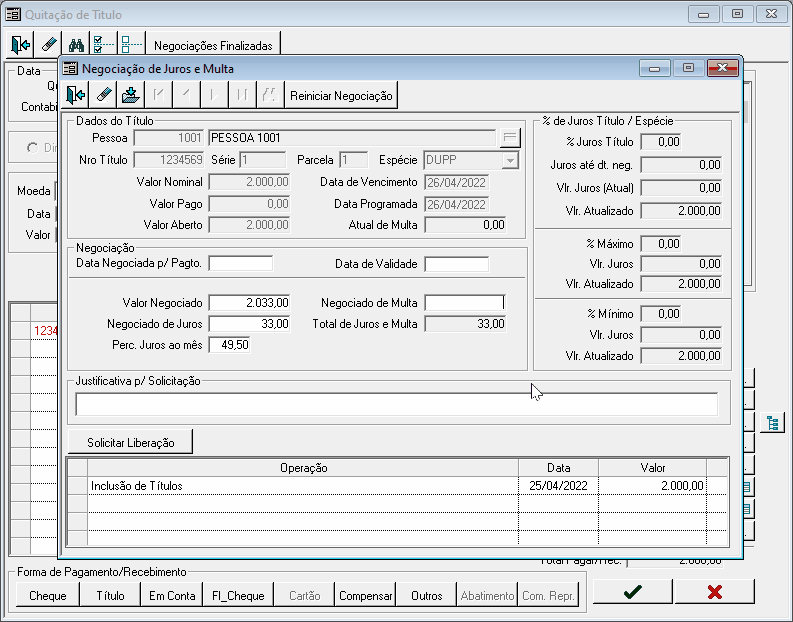Click the empty-boxes deselect all icon

point(131,44)
